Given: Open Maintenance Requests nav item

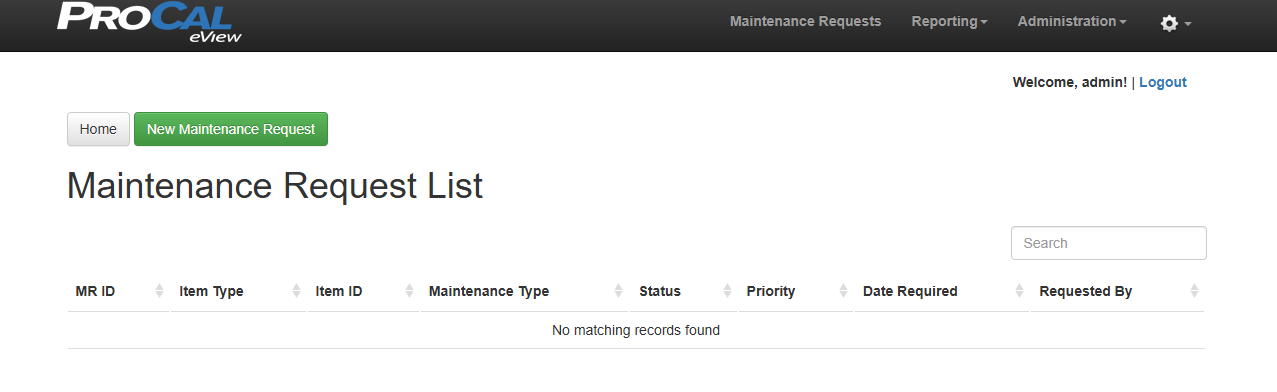Looking at the screenshot, I should click(805, 21).
